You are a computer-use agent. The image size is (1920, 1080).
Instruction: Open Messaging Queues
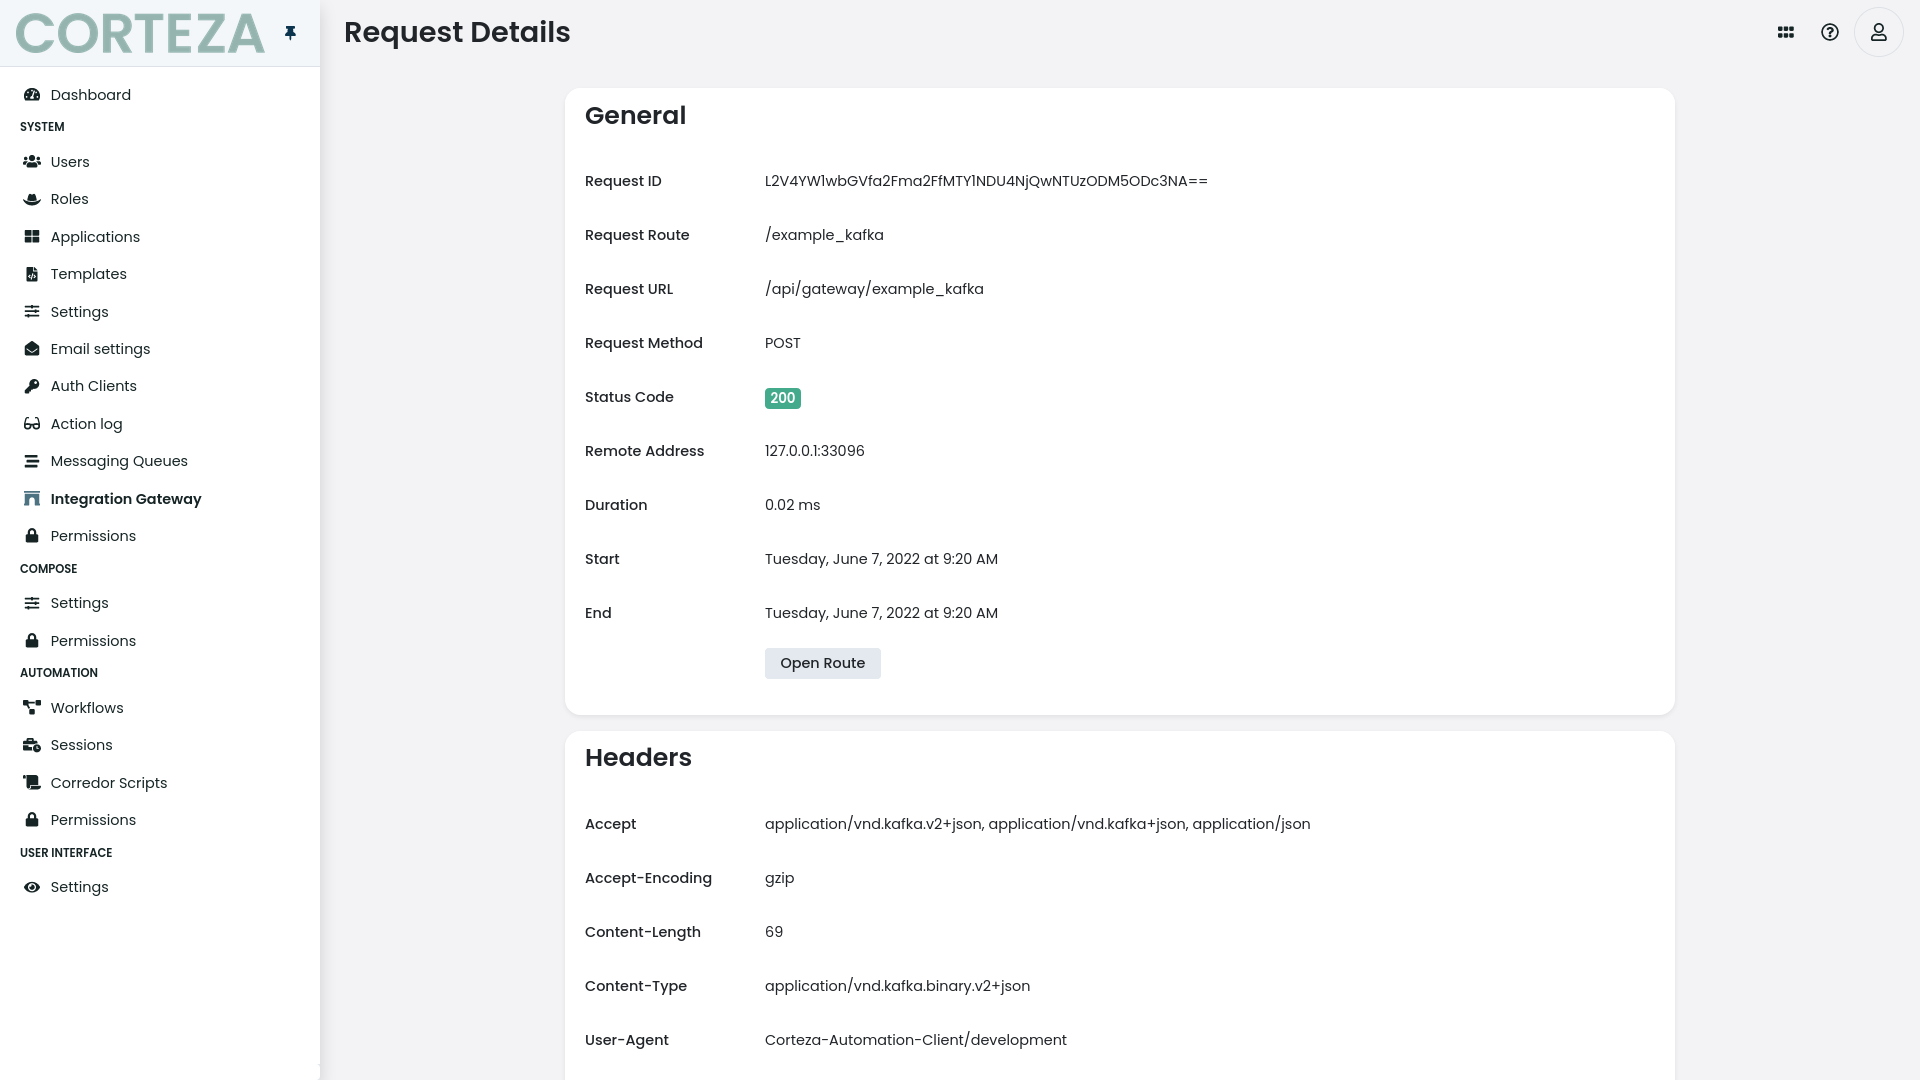pyautogui.click(x=119, y=461)
